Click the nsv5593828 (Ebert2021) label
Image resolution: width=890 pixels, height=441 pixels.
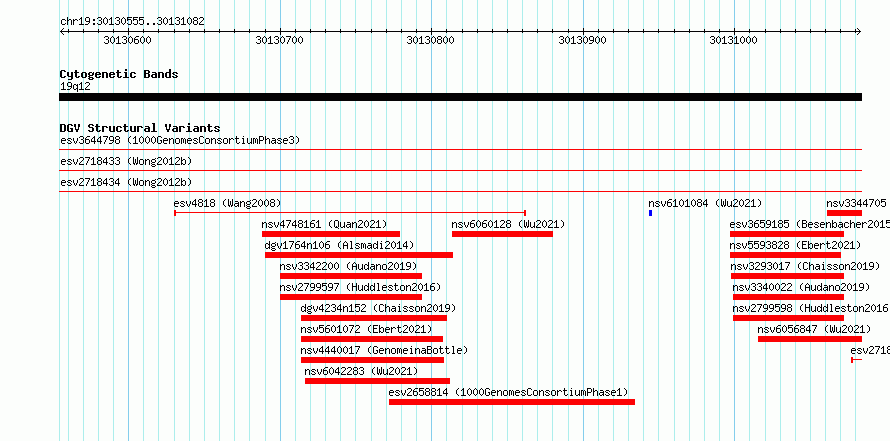(795, 245)
